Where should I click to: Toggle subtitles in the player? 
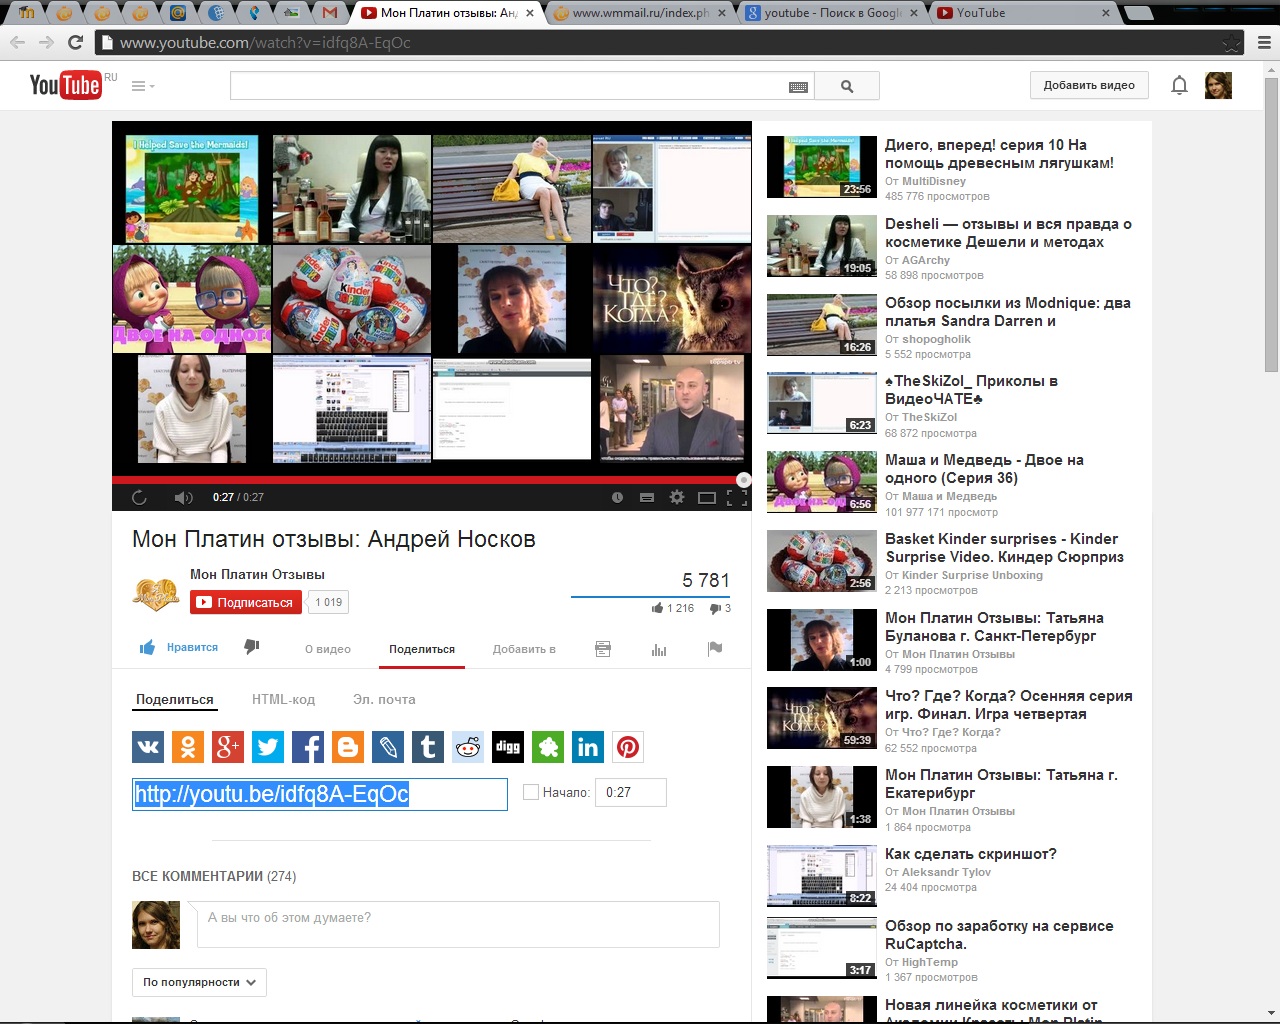click(647, 497)
